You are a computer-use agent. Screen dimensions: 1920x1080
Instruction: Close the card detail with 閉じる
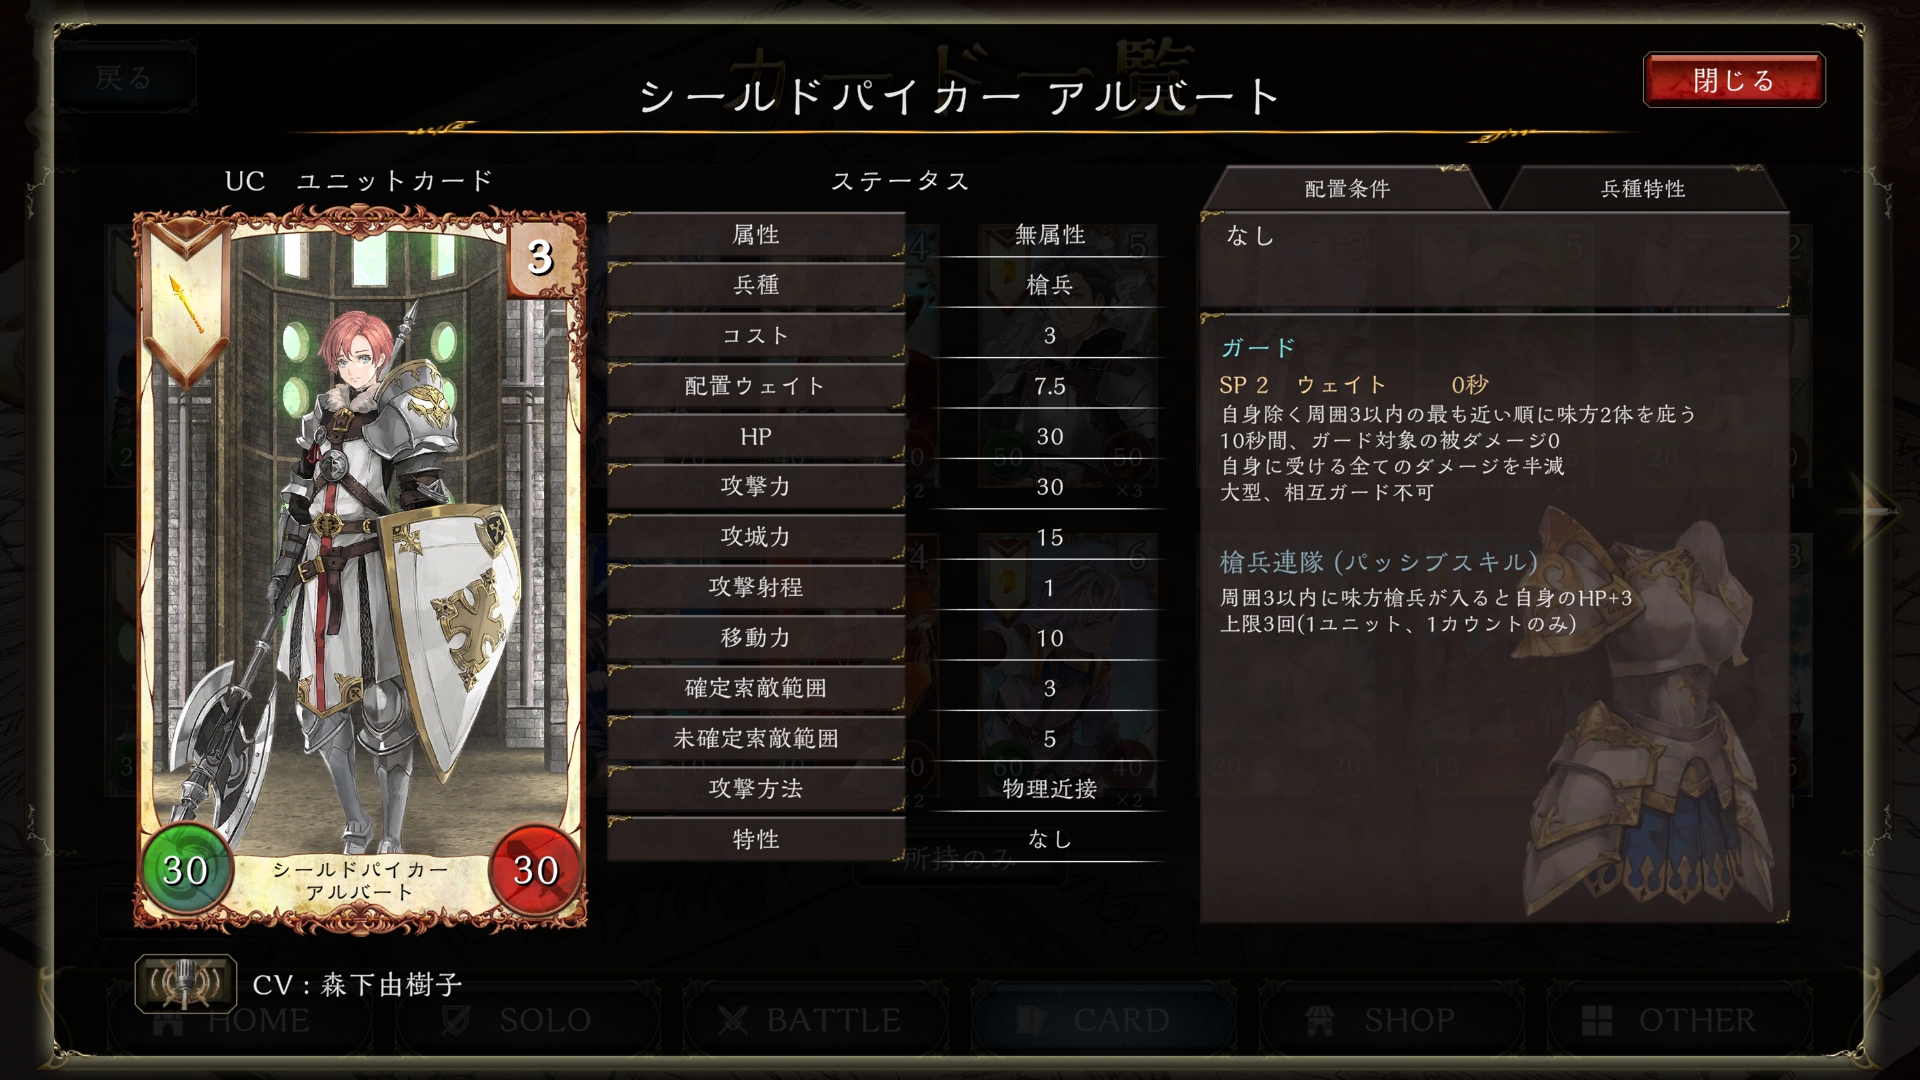coord(1734,80)
